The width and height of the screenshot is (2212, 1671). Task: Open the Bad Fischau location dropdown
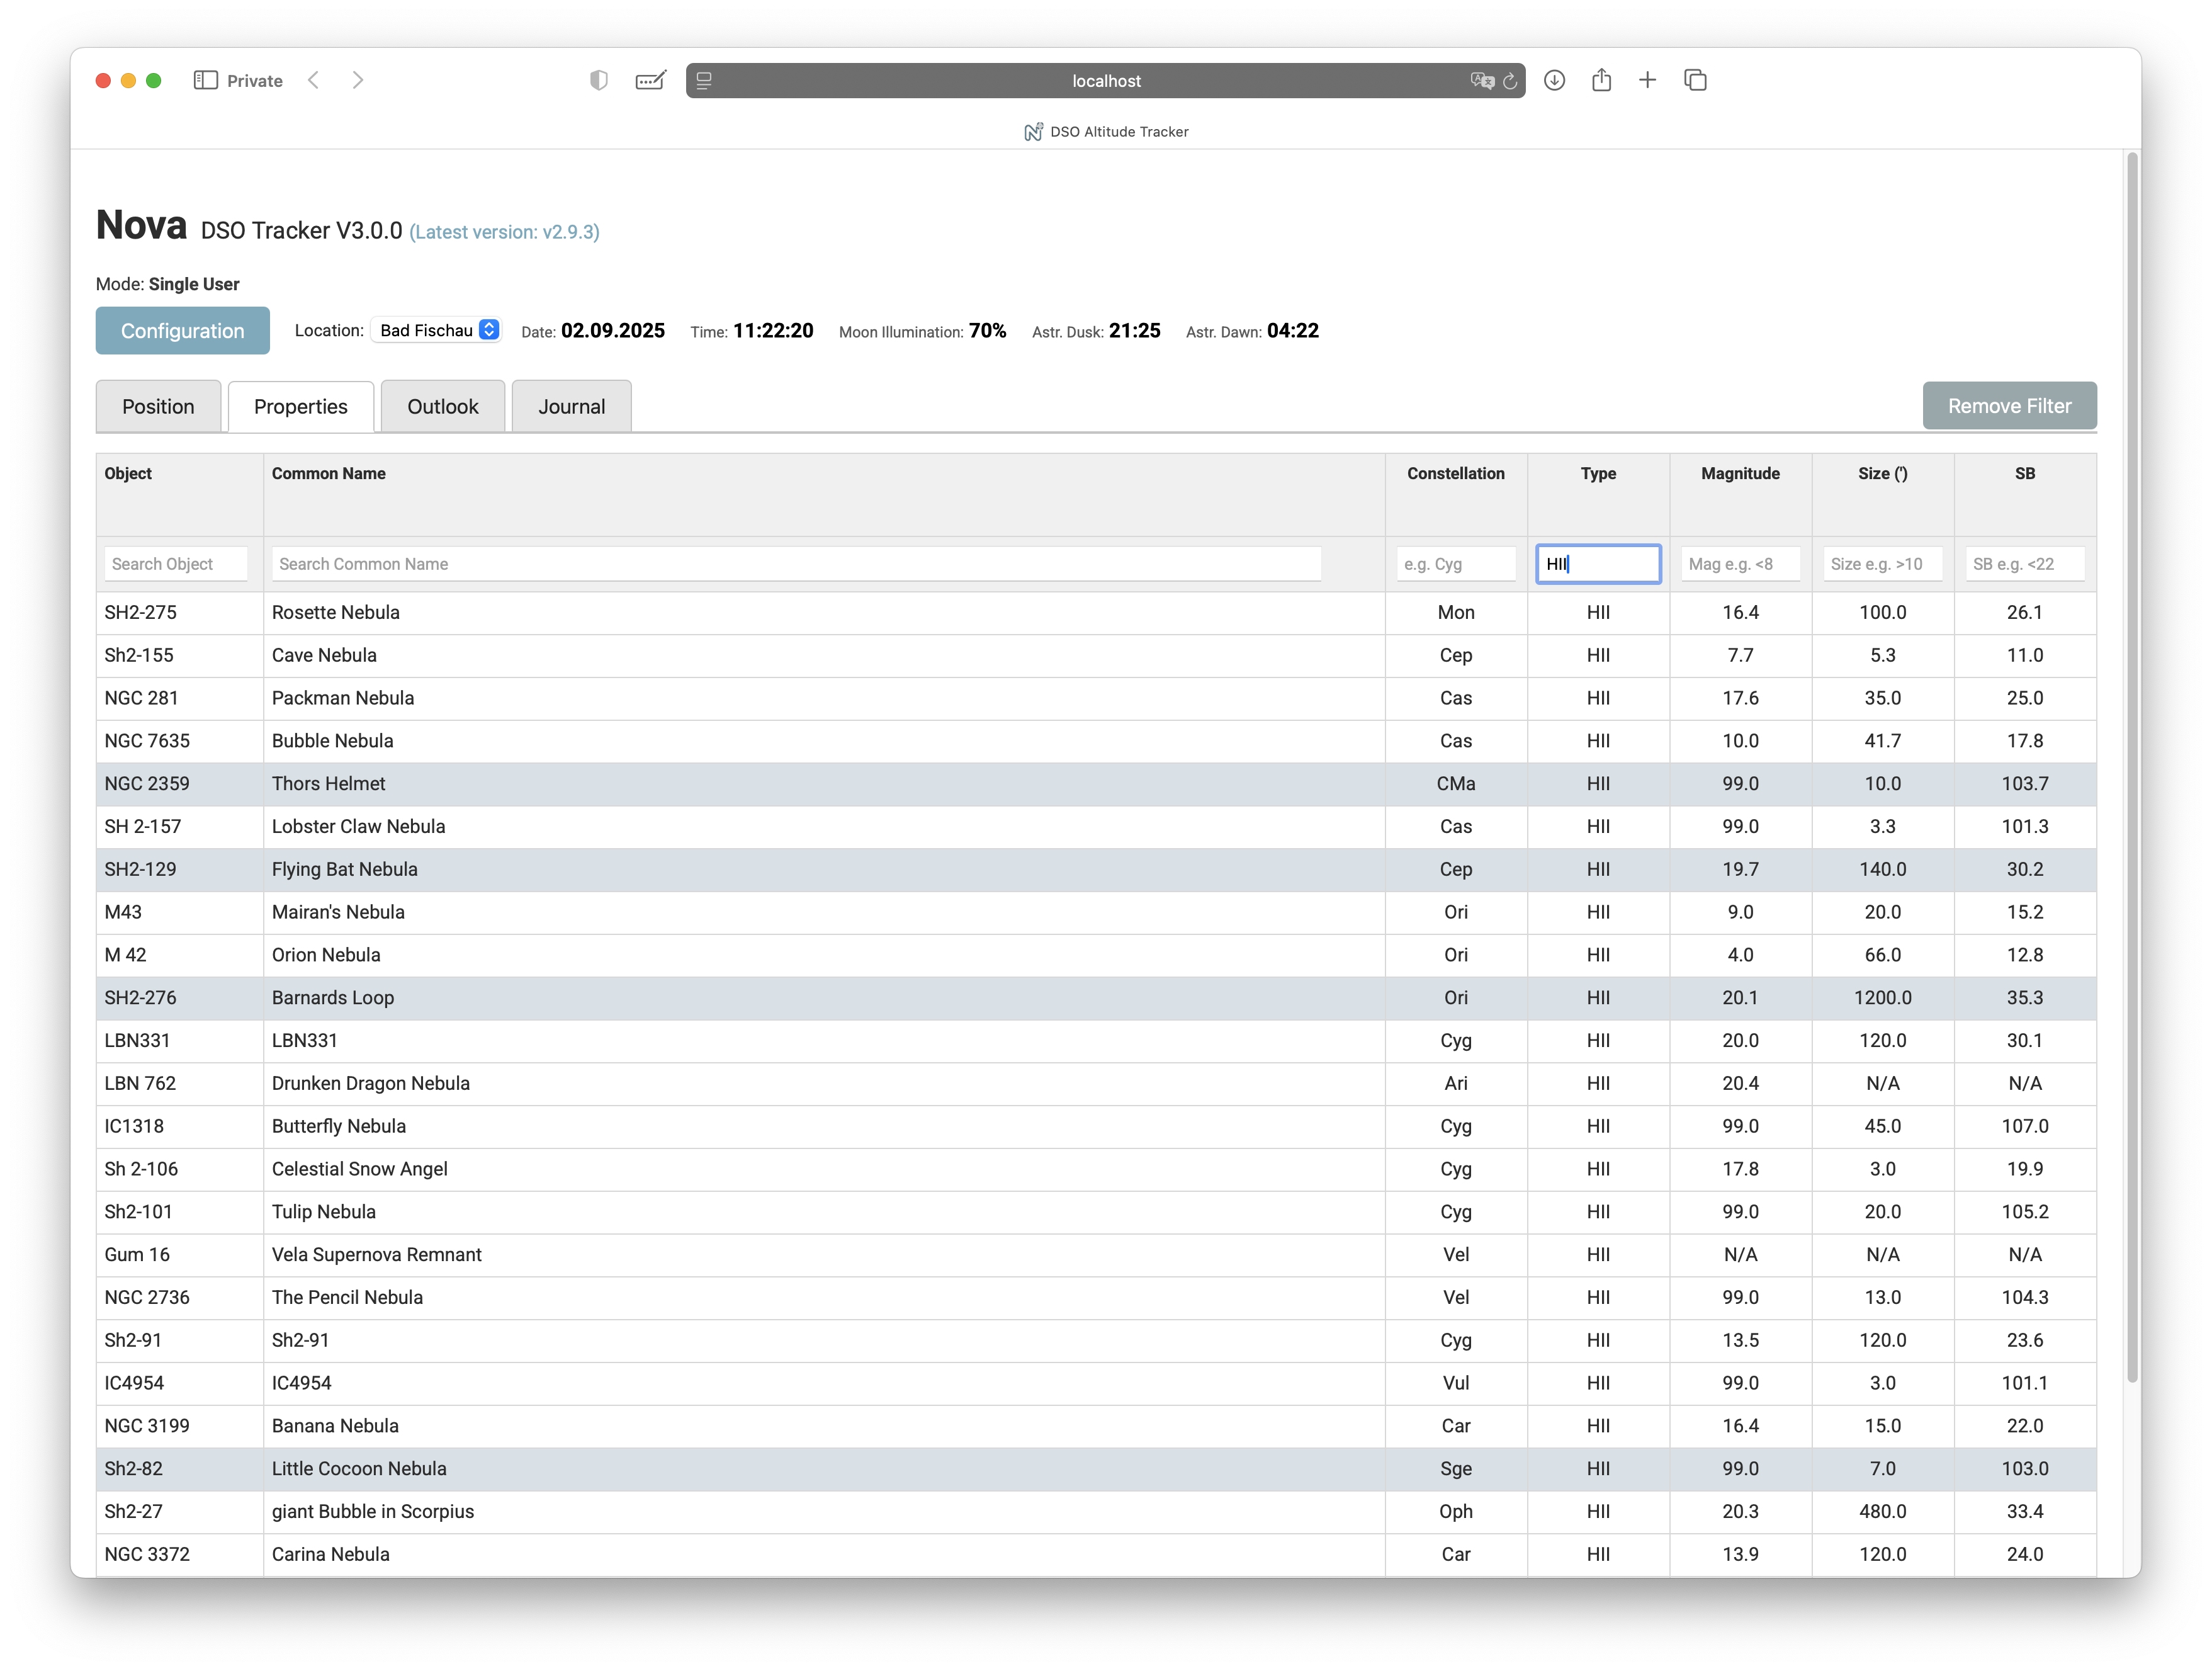[437, 330]
